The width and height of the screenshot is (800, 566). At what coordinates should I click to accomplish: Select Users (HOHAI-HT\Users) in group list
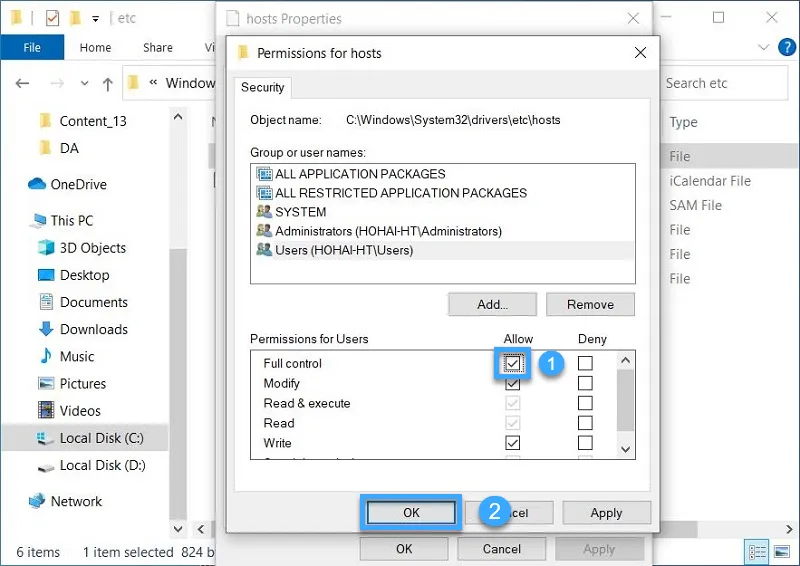pyautogui.click(x=442, y=250)
